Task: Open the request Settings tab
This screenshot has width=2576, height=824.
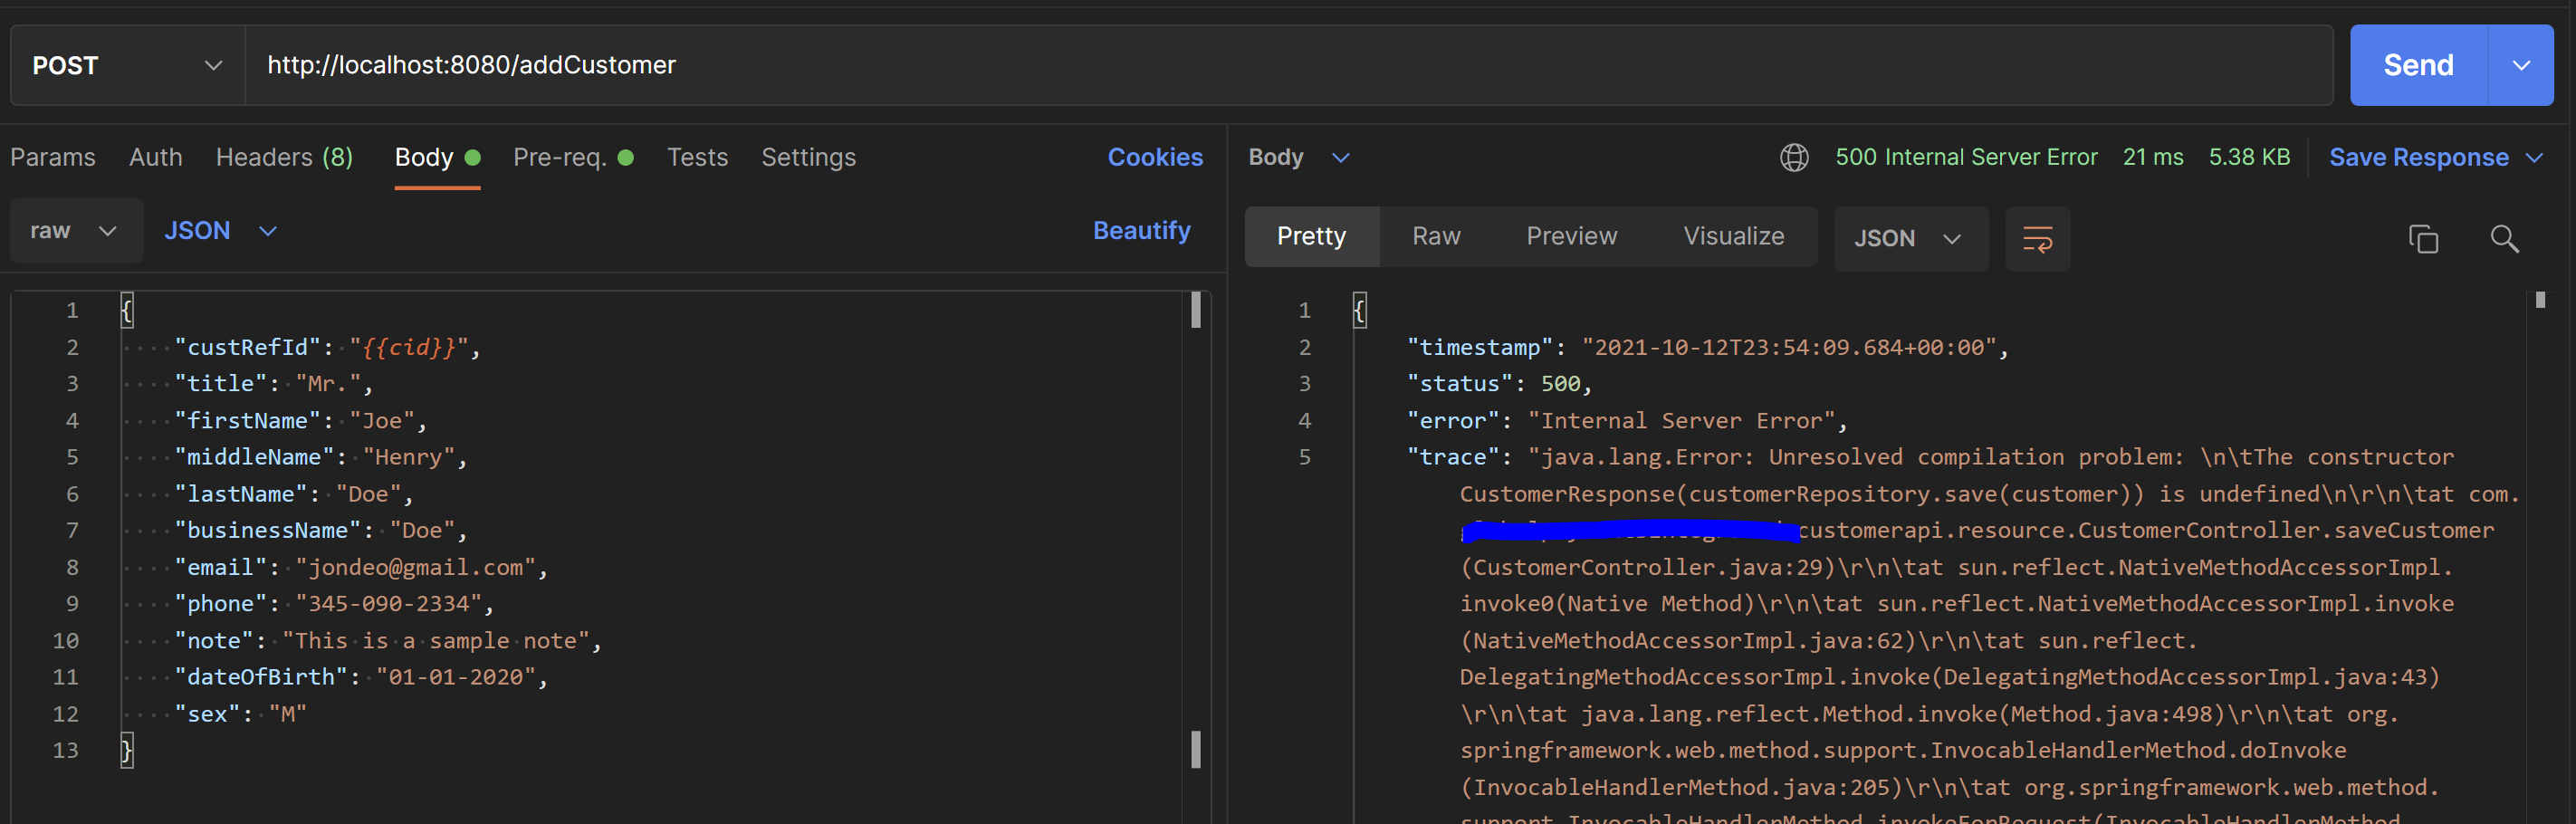Action: click(x=808, y=157)
